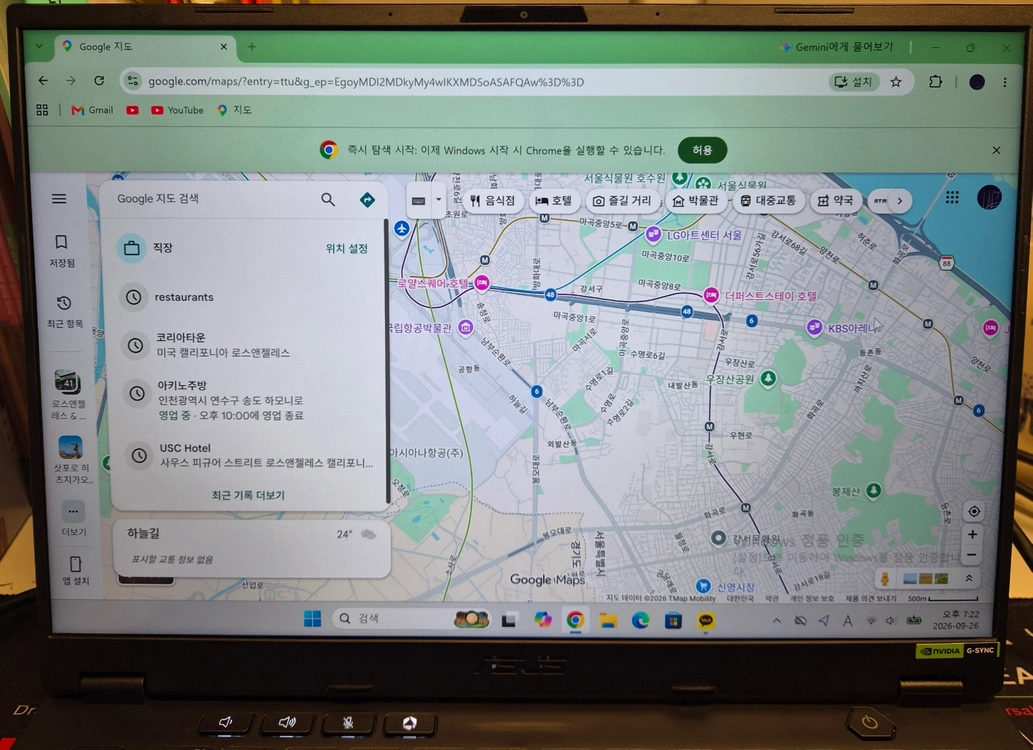Click the my-location target button
The width and height of the screenshot is (1033, 750).
pos(974,511)
